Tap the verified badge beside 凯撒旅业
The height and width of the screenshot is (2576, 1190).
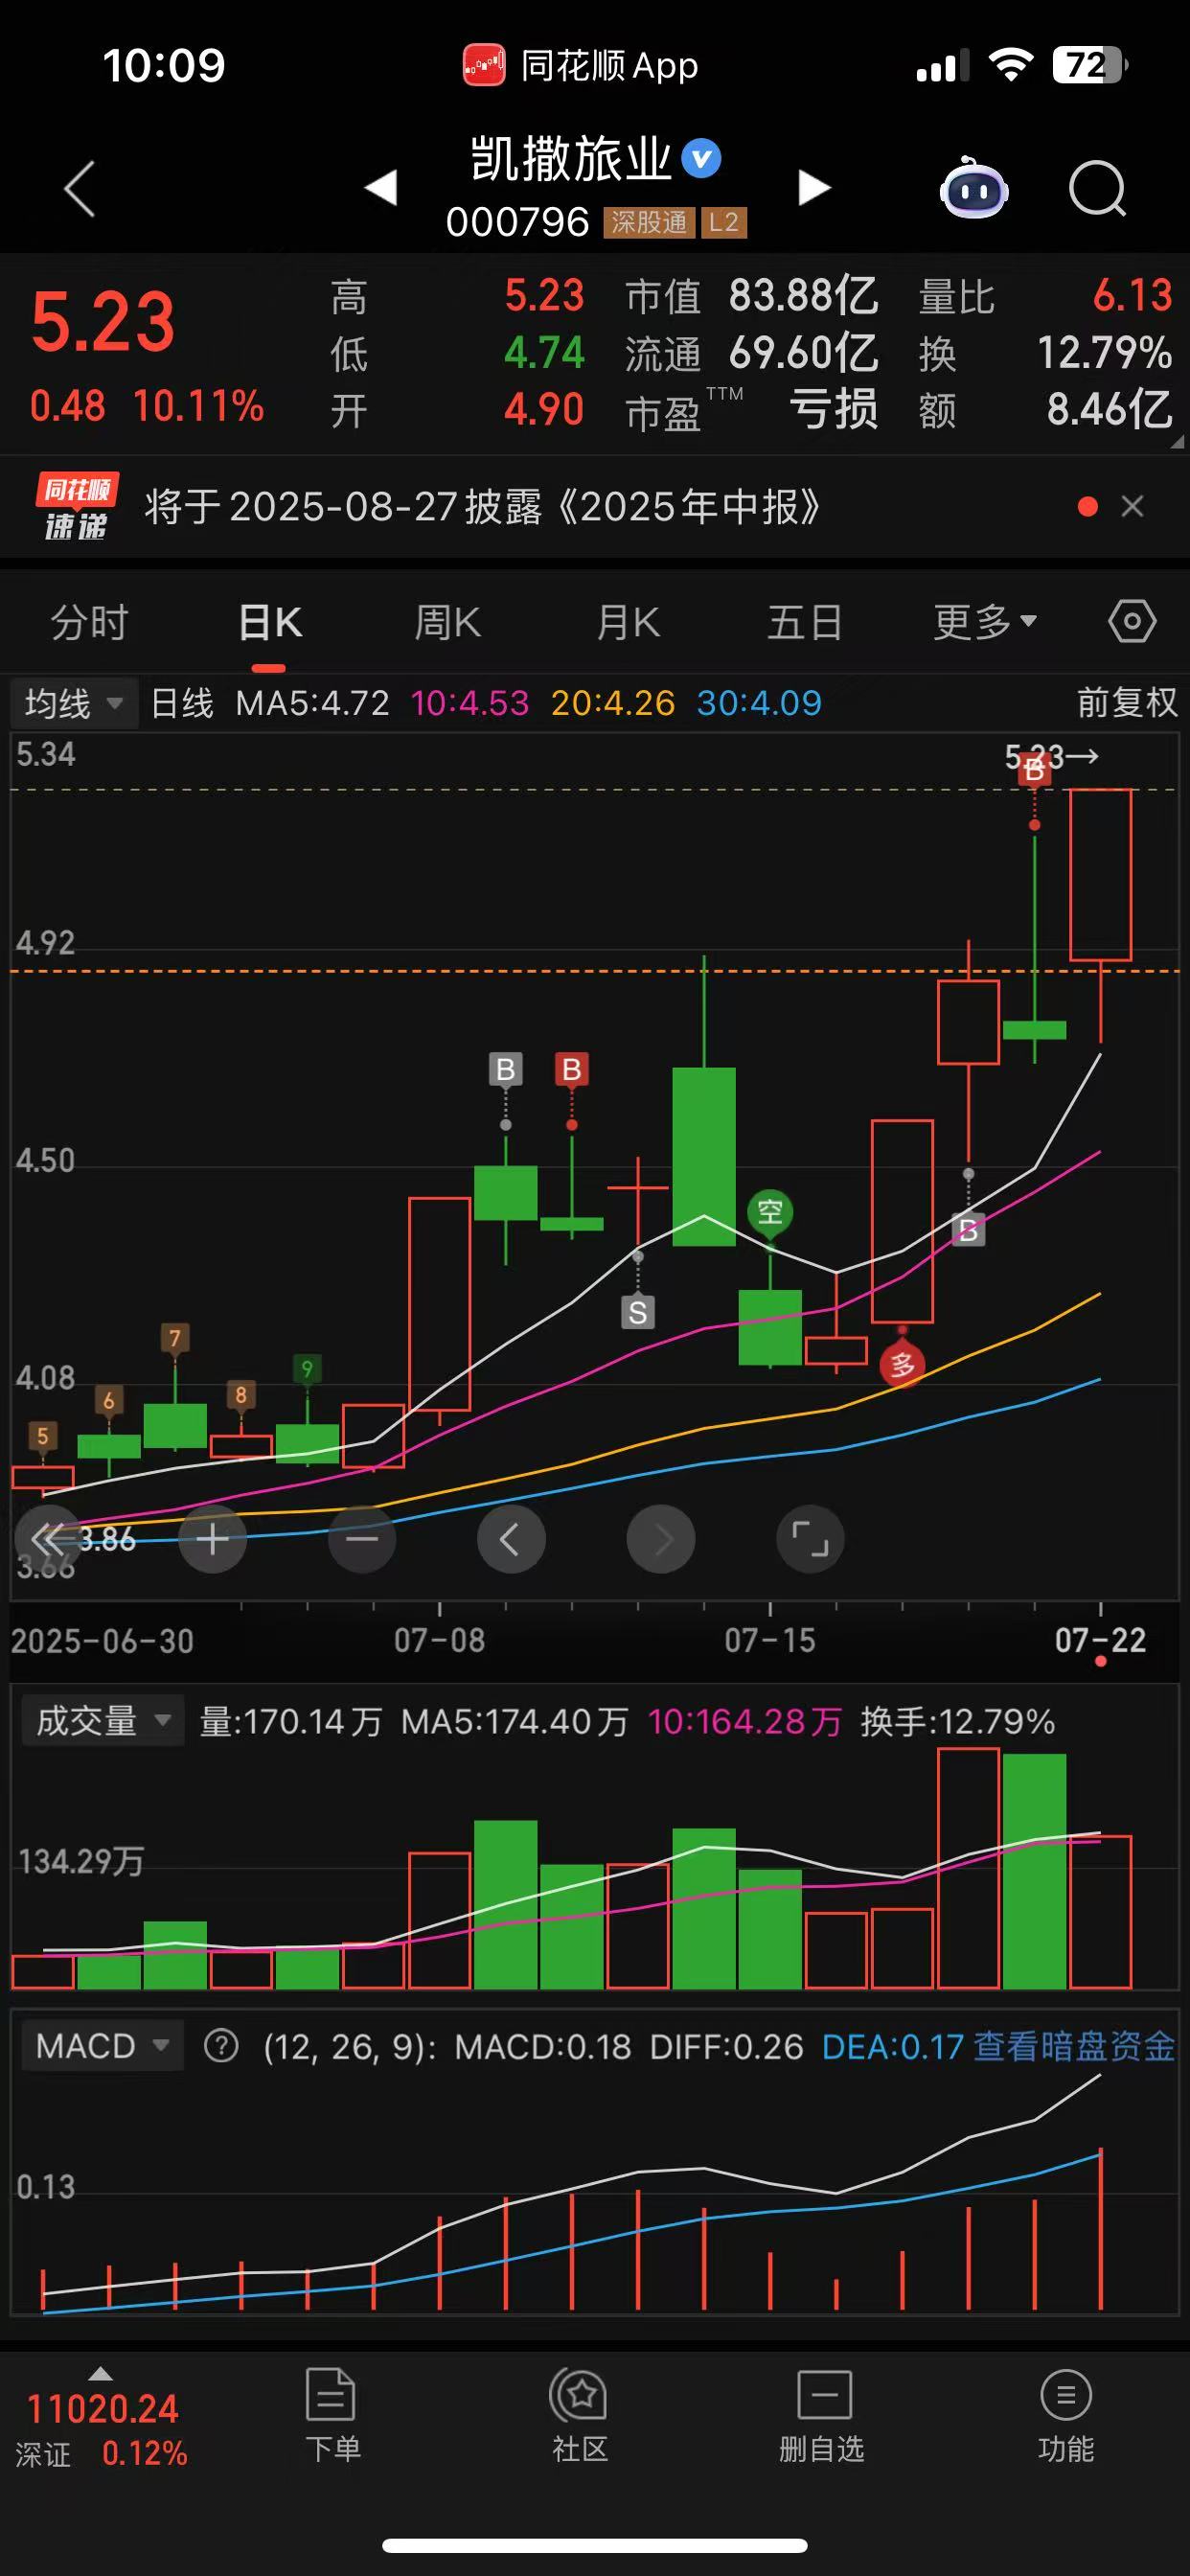tap(701, 158)
